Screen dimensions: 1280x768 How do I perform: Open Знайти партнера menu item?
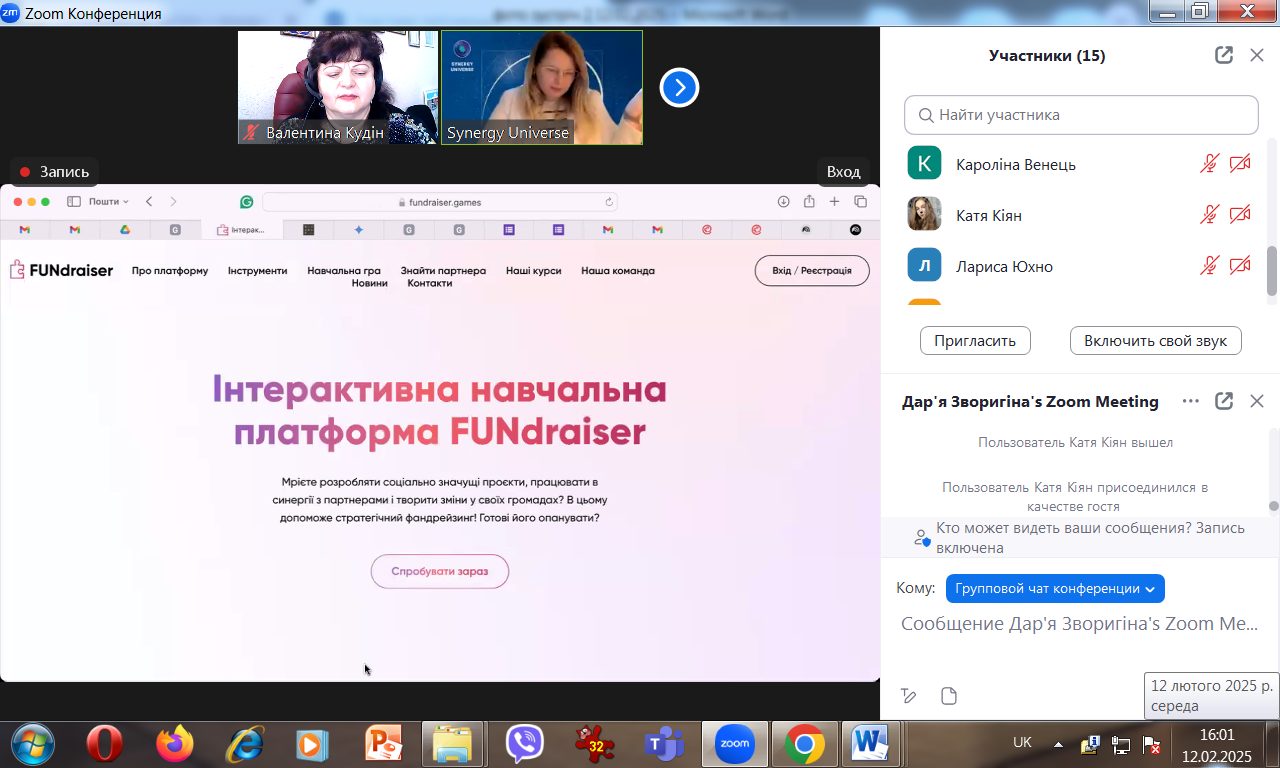tap(443, 271)
